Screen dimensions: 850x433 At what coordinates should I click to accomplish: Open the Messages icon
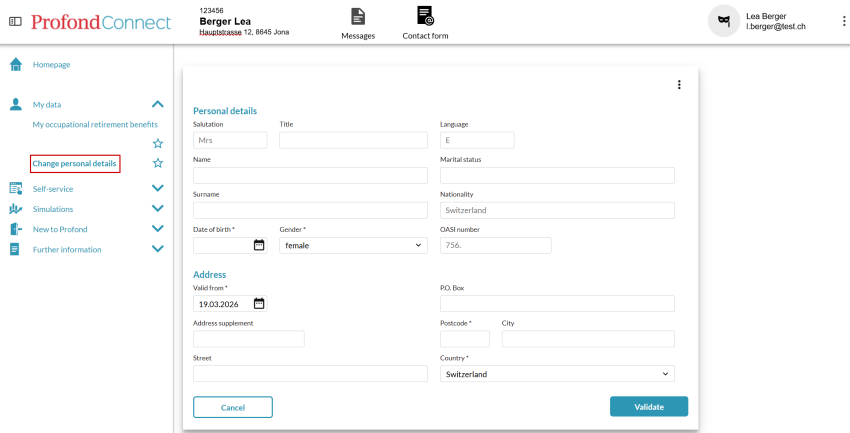pos(358,16)
